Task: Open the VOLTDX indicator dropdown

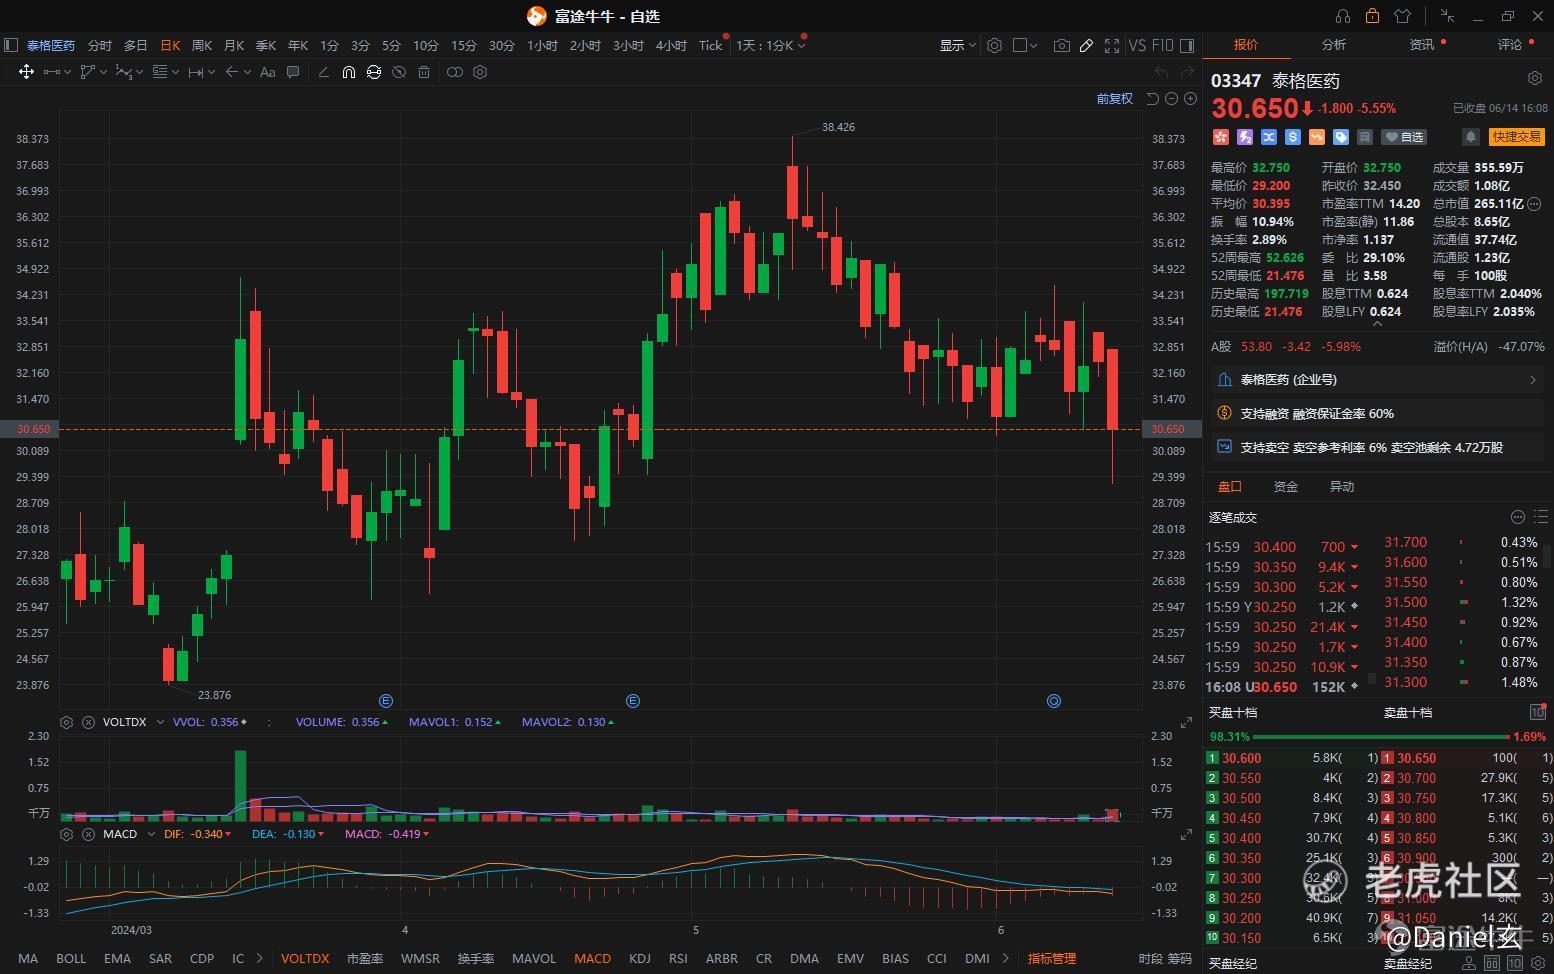Action: [160, 722]
